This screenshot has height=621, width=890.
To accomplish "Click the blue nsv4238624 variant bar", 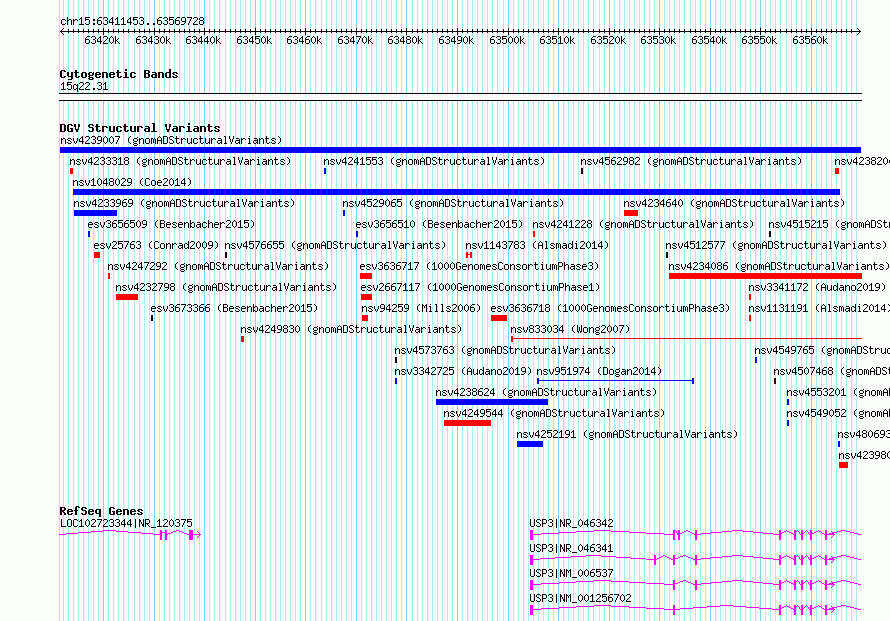I will tap(492, 402).
